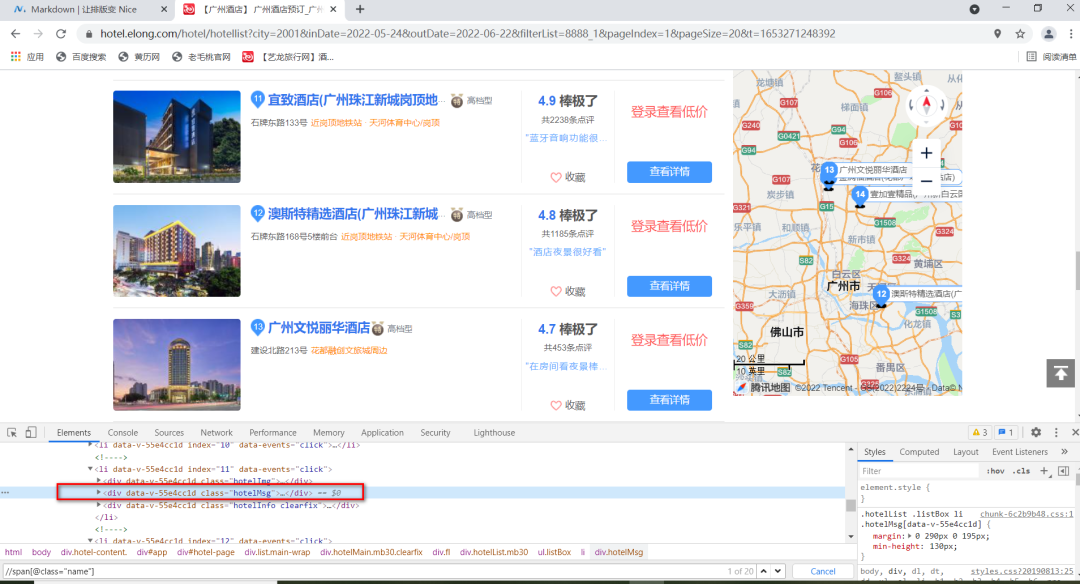Expand the hotelInfo clearfix div node

click(98, 505)
